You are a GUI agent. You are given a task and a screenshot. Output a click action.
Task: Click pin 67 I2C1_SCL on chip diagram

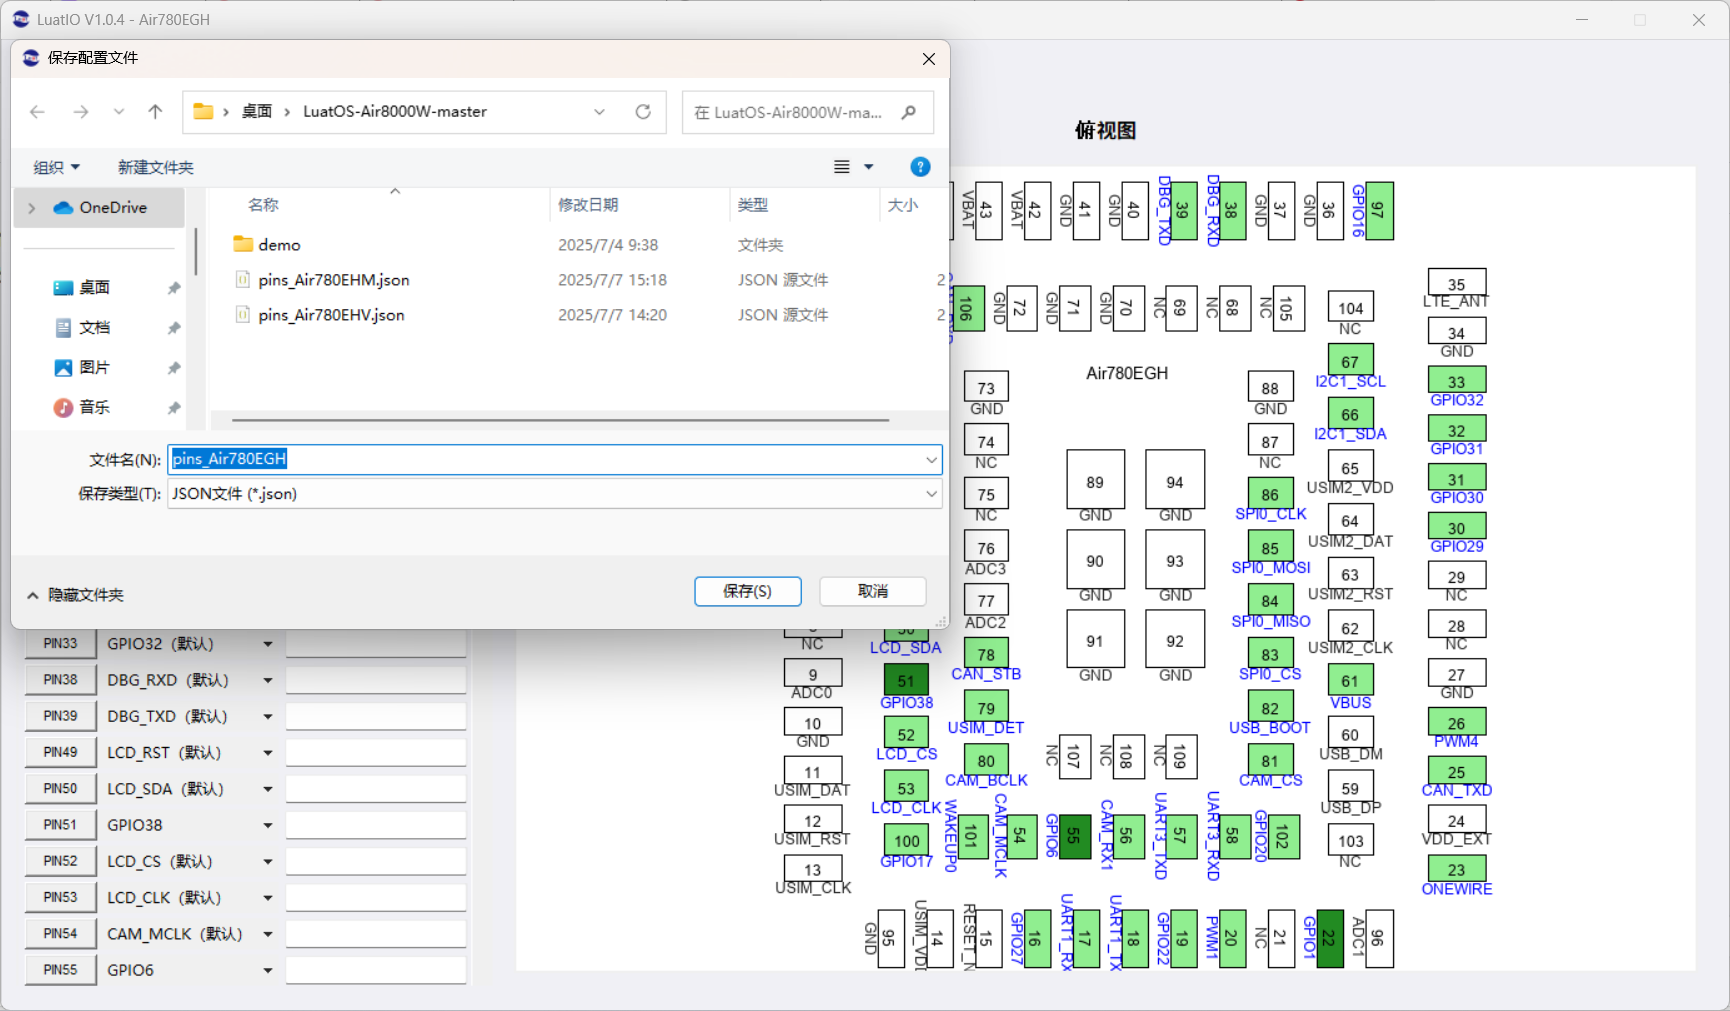coord(1350,360)
